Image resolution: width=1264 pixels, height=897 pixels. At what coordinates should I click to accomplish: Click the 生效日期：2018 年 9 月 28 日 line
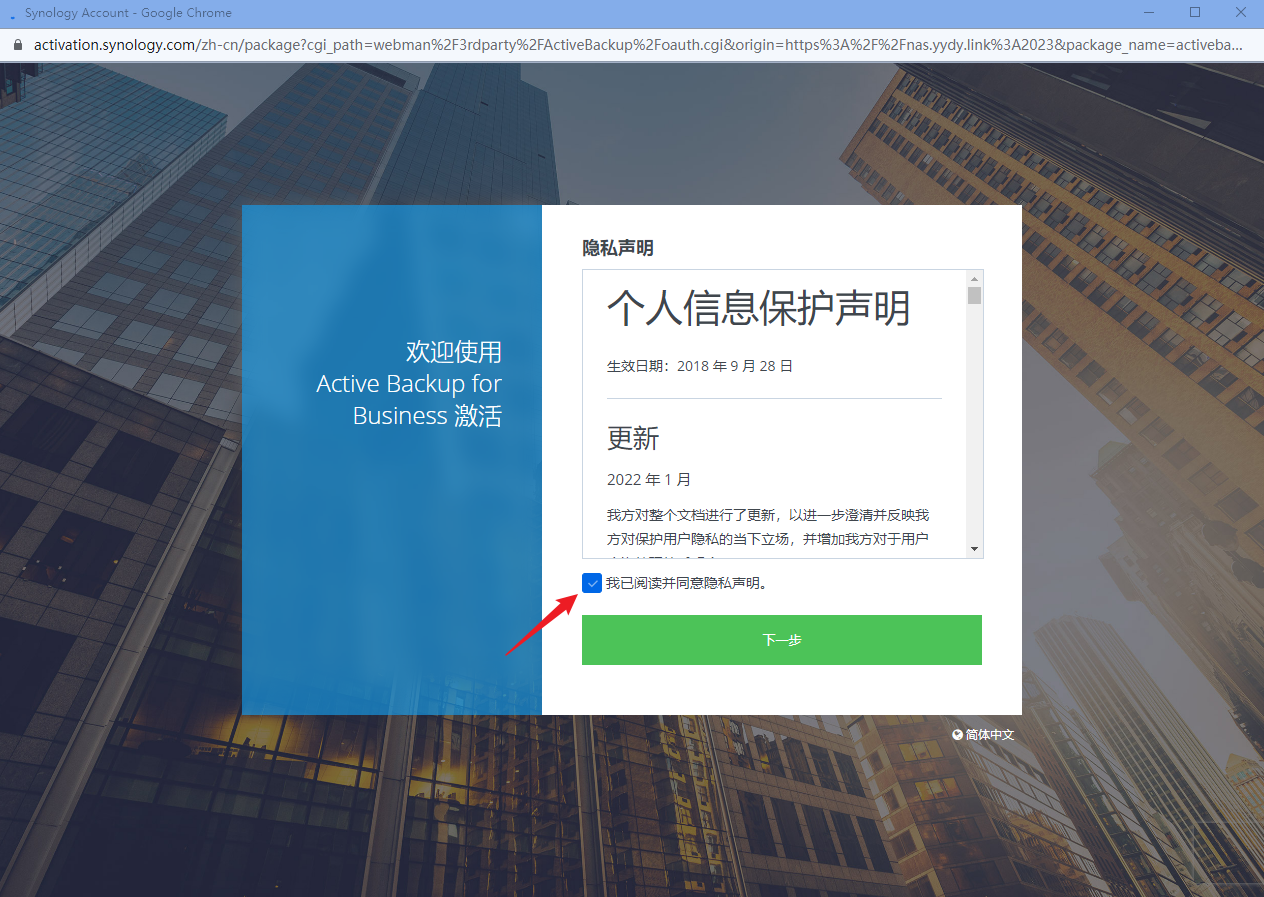coord(700,366)
